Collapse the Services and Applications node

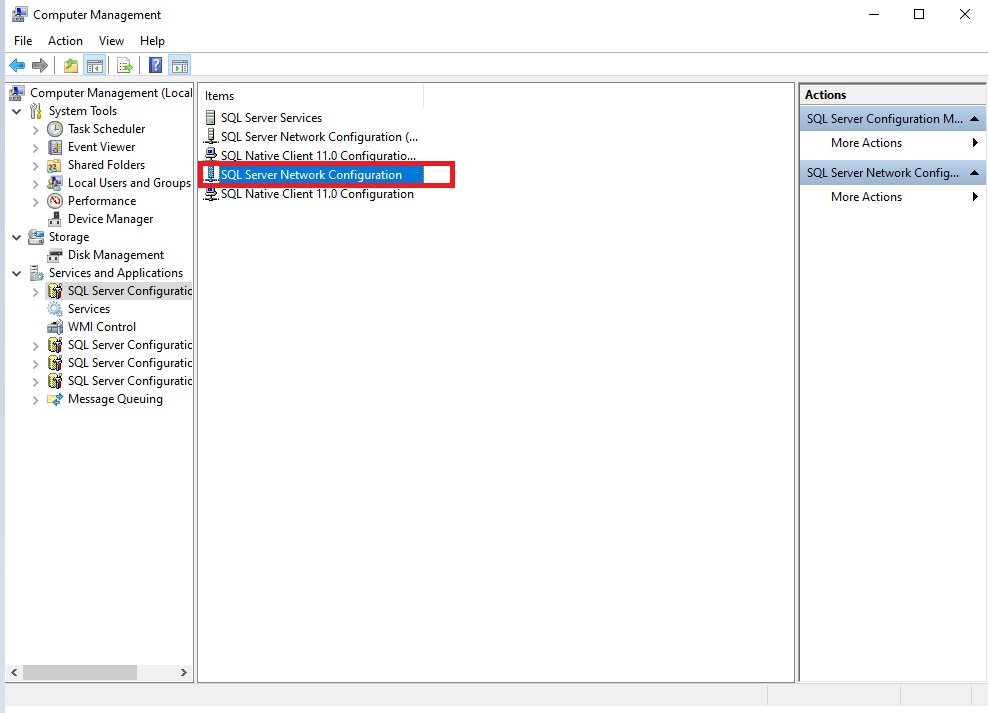16,274
